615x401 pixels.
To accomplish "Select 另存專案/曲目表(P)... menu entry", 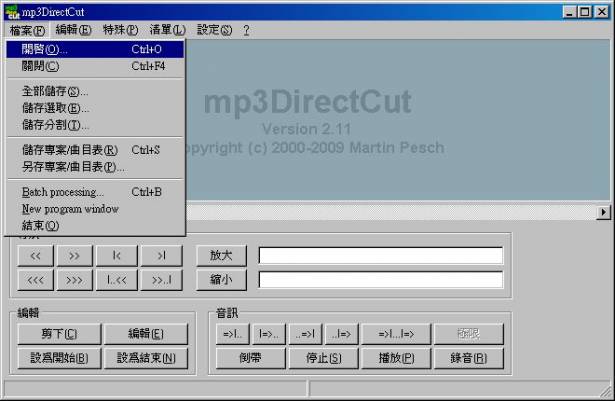I will 95,167.
